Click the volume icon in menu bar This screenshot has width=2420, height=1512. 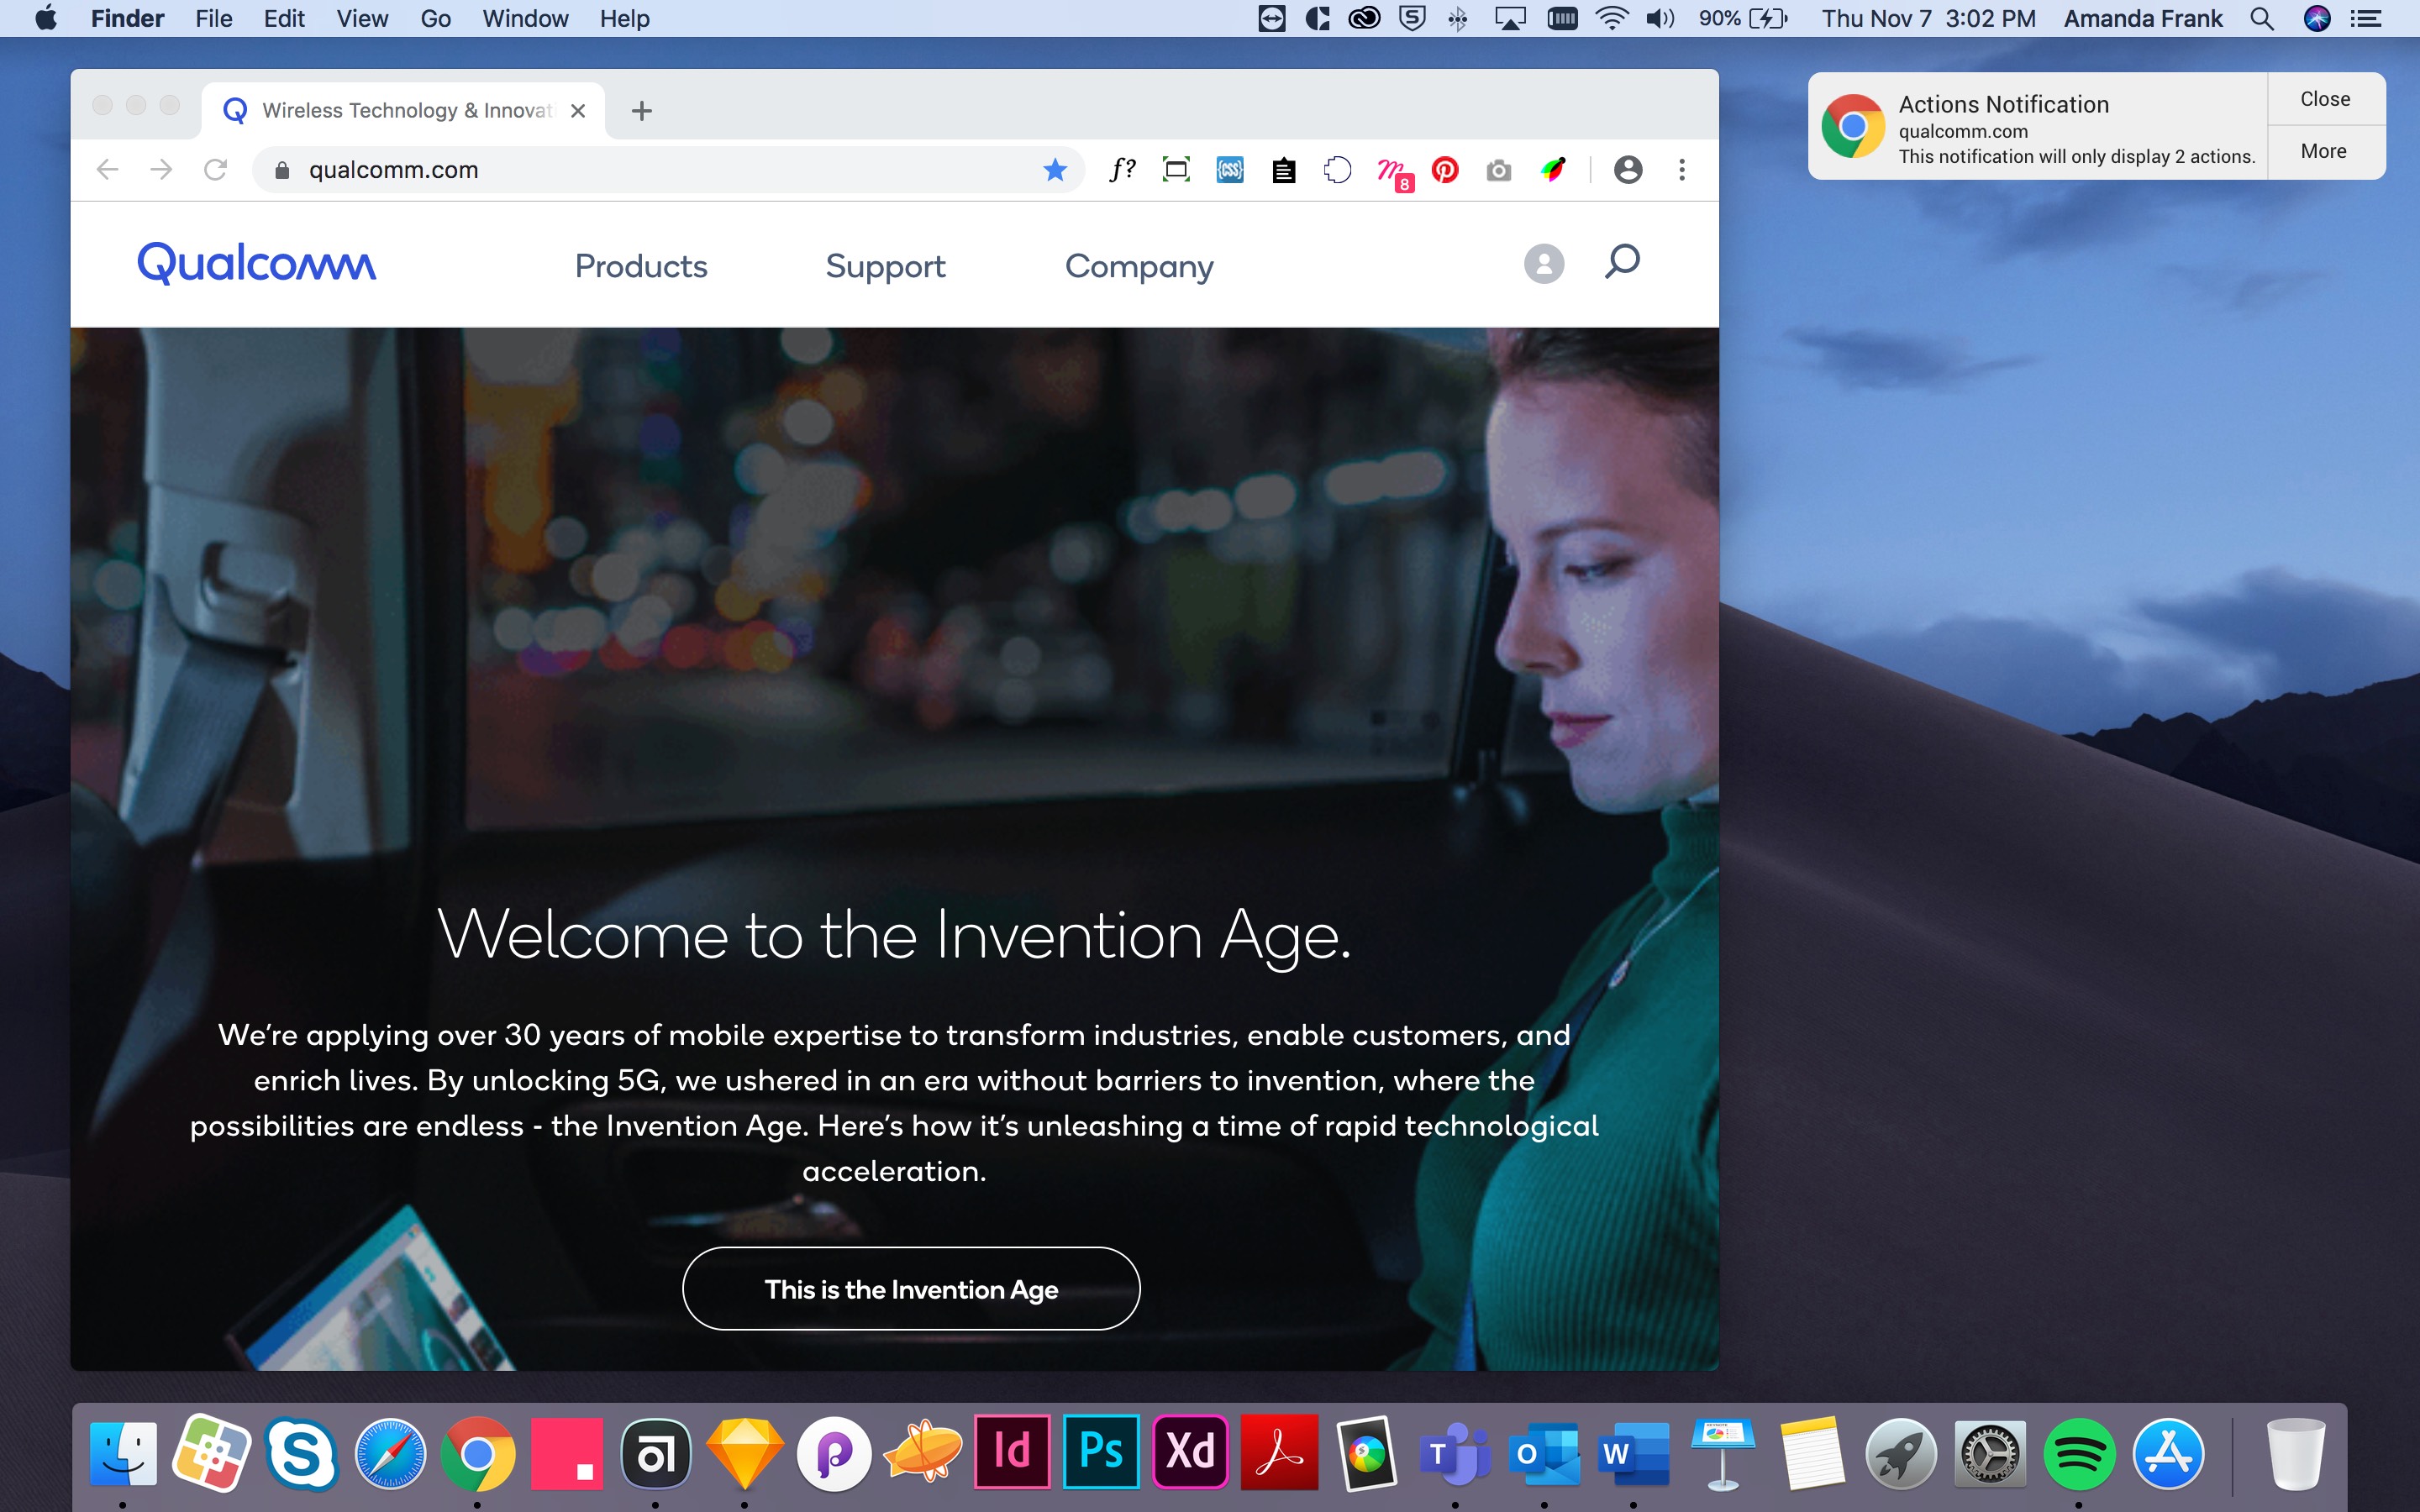pyautogui.click(x=1660, y=18)
